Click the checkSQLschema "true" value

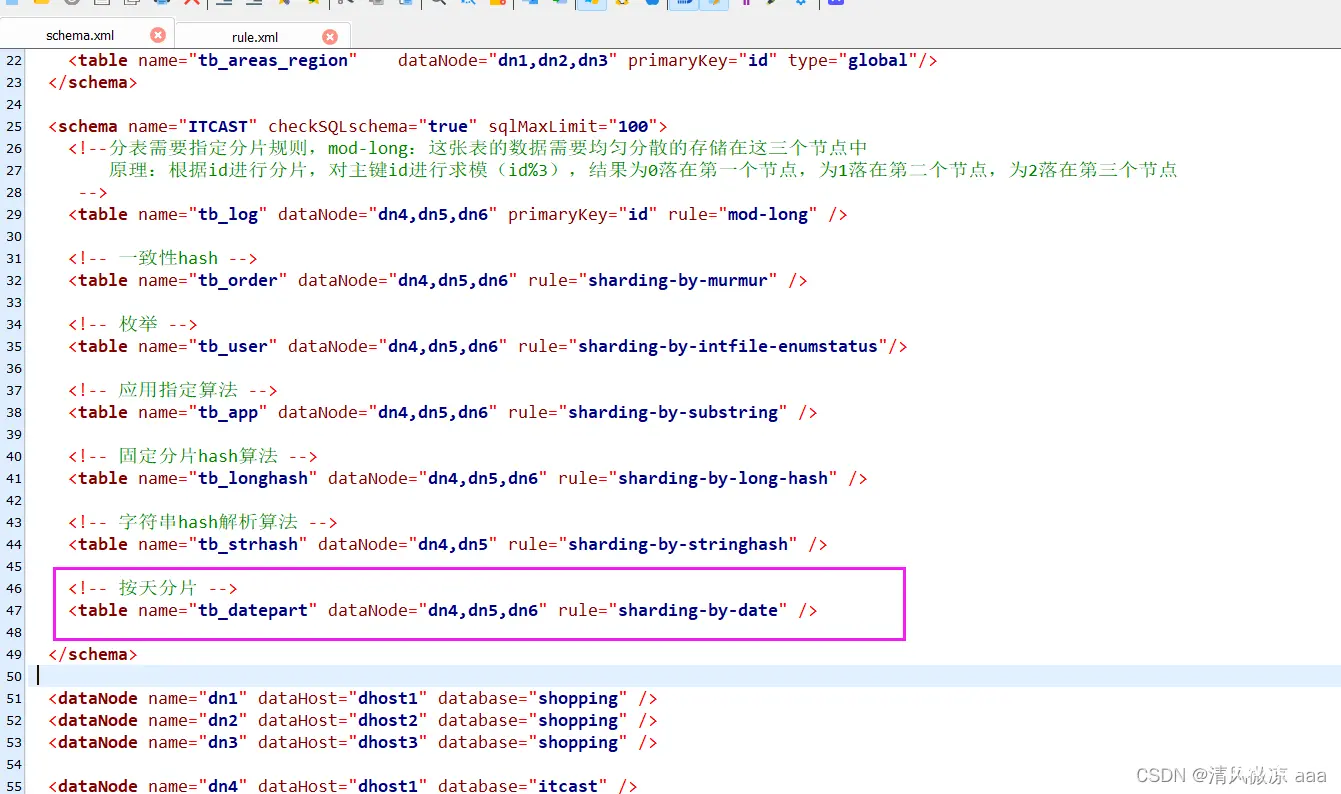coord(448,126)
